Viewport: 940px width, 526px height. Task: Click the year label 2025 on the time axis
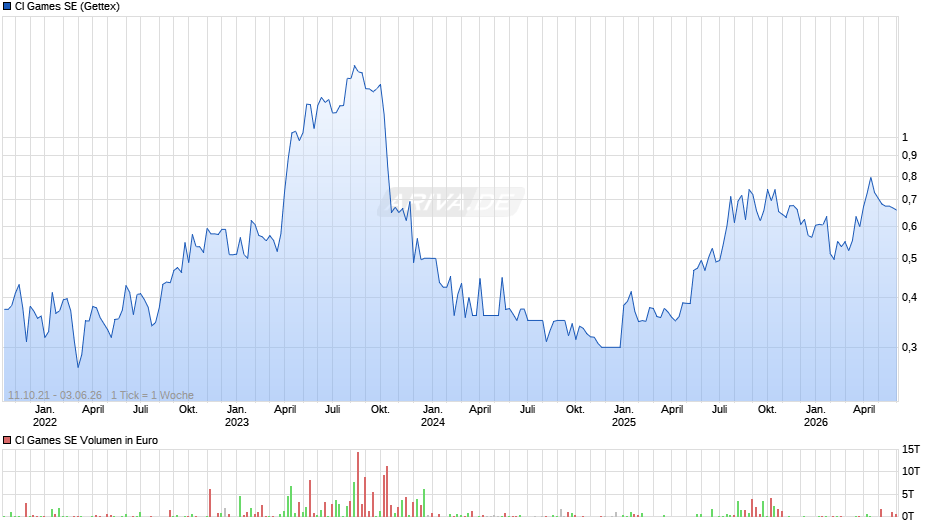(623, 422)
